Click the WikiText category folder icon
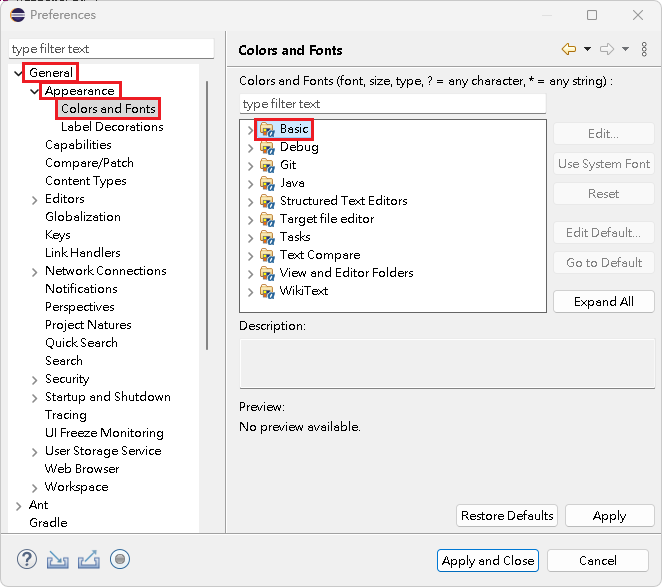The image size is (662, 587). pos(267,291)
